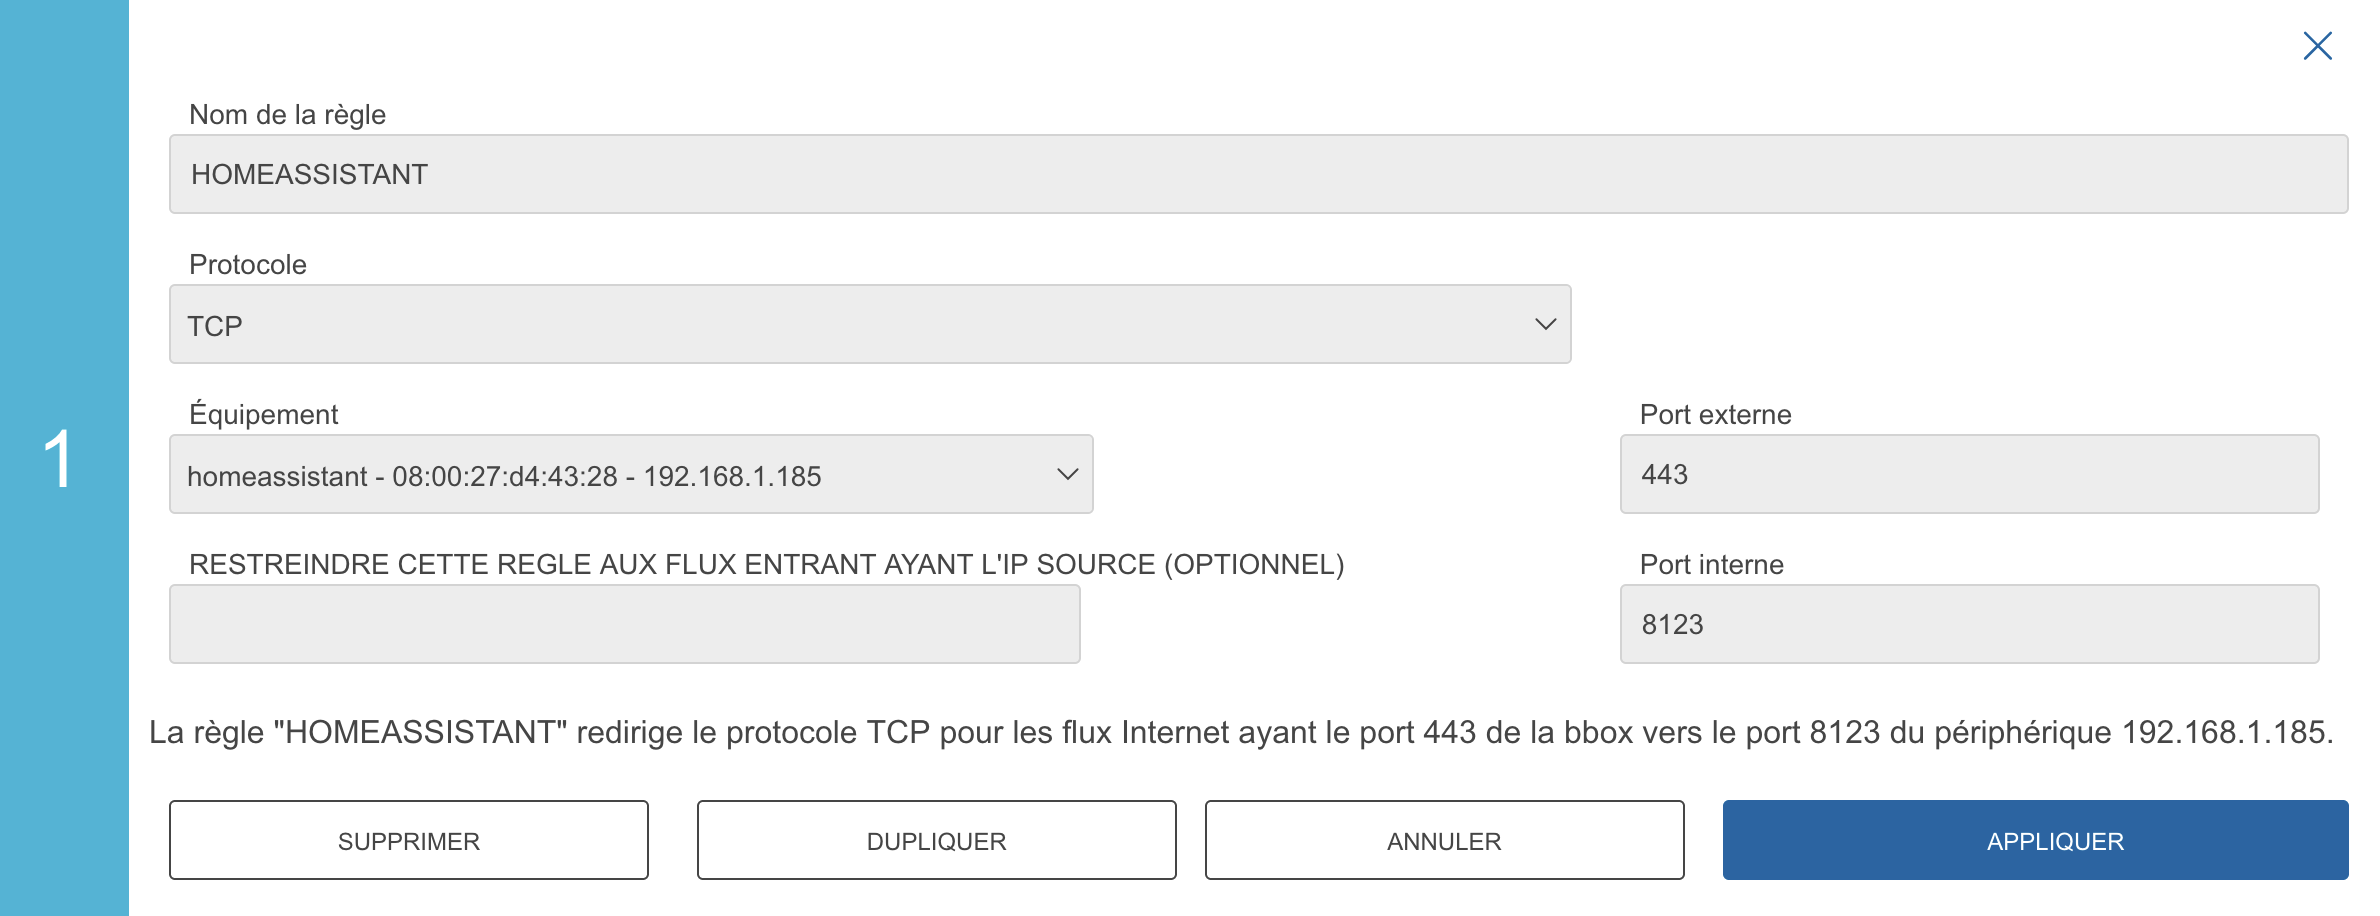Focus the Port interne field showing 8123
The width and height of the screenshot is (2380, 916).
click(1968, 624)
